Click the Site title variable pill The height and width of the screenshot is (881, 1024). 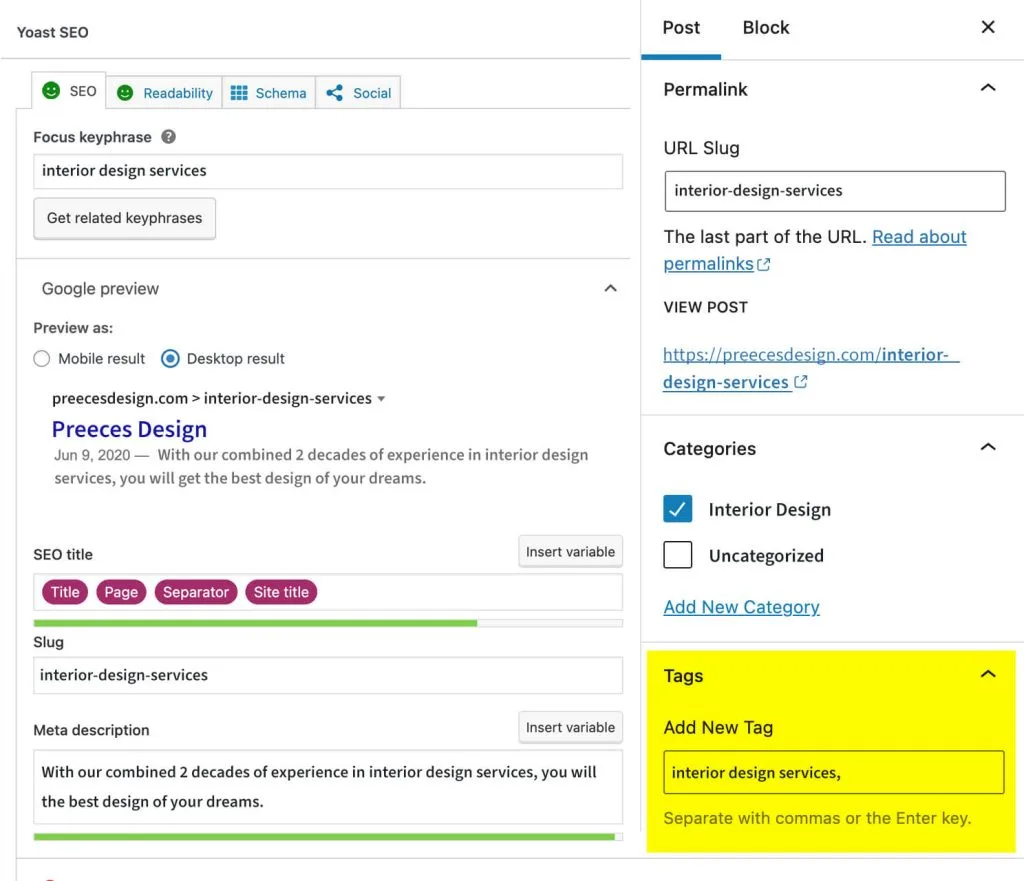tap(281, 592)
